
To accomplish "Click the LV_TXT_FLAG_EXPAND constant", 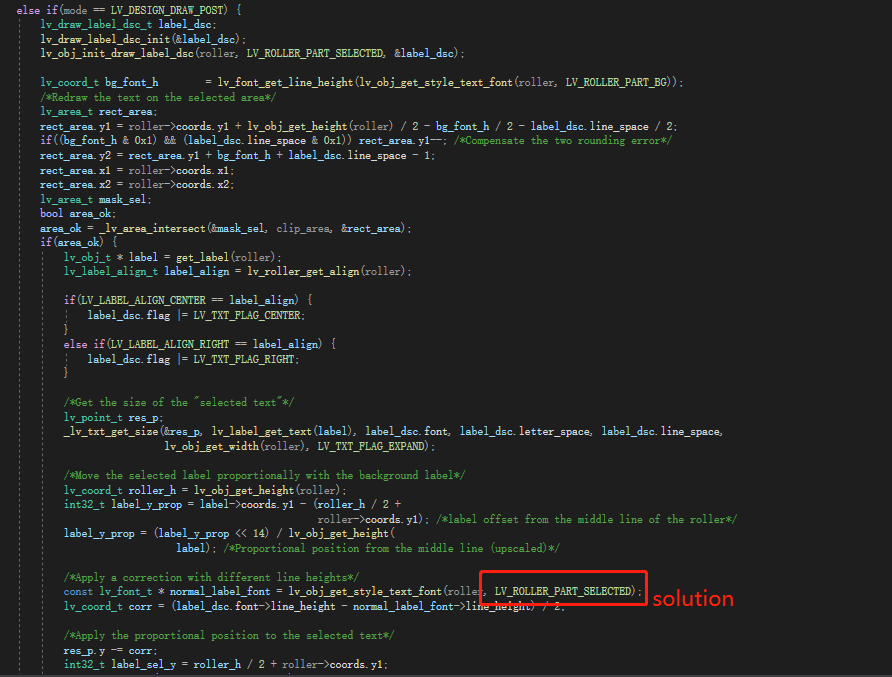I will (x=370, y=447).
